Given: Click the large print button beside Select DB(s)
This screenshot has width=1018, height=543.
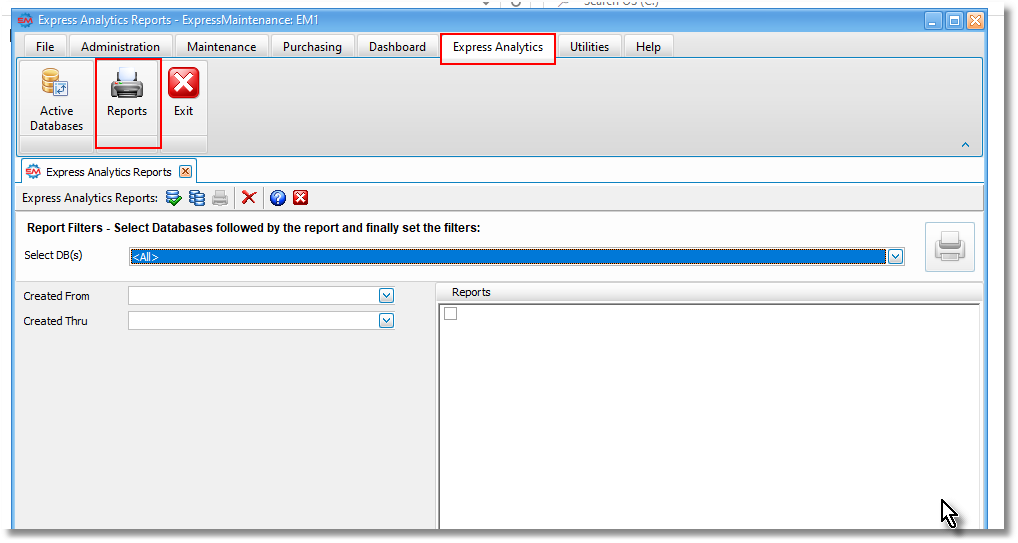Looking at the screenshot, I should [x=950, y=247].
